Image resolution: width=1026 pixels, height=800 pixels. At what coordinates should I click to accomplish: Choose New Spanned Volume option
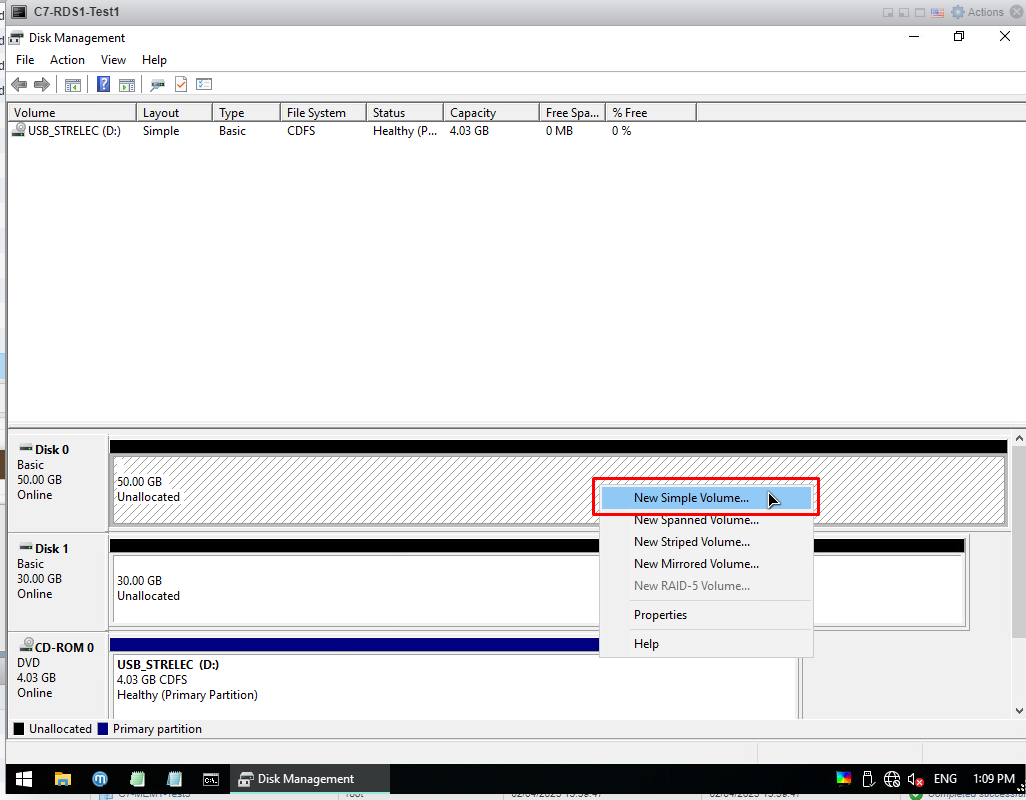pos(696,520)
